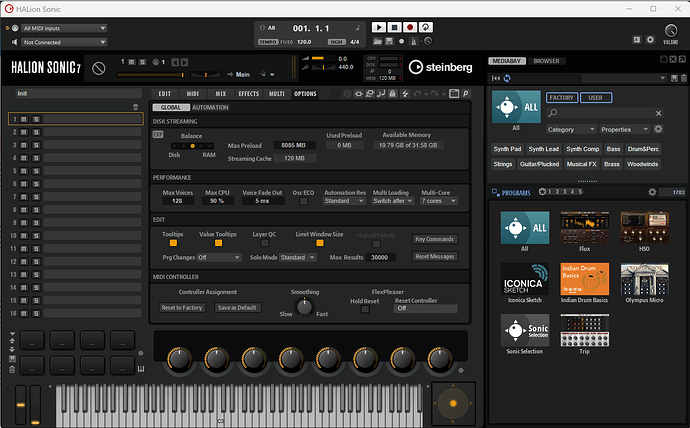Click trash icon above slot rack

[136, 107]
